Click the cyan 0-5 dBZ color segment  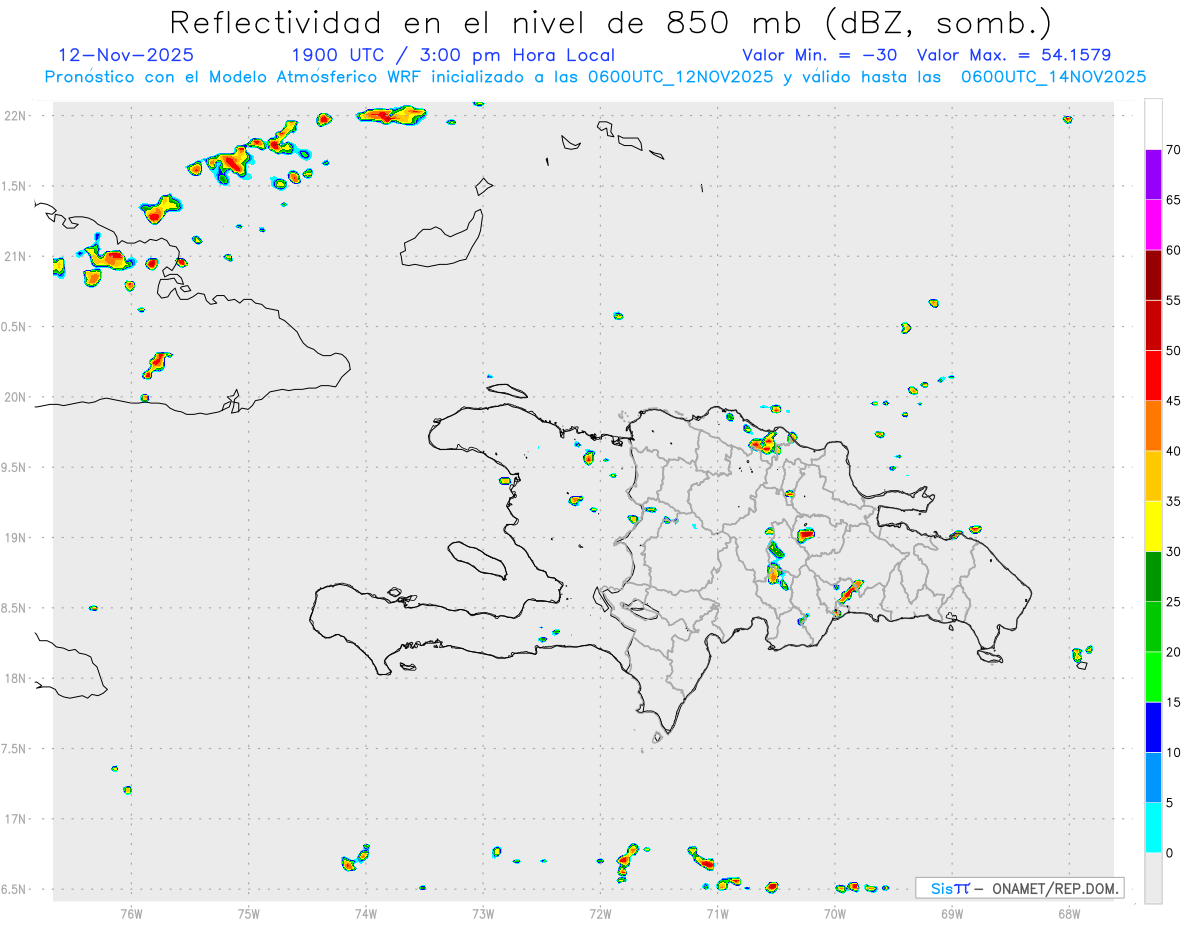1153,828
